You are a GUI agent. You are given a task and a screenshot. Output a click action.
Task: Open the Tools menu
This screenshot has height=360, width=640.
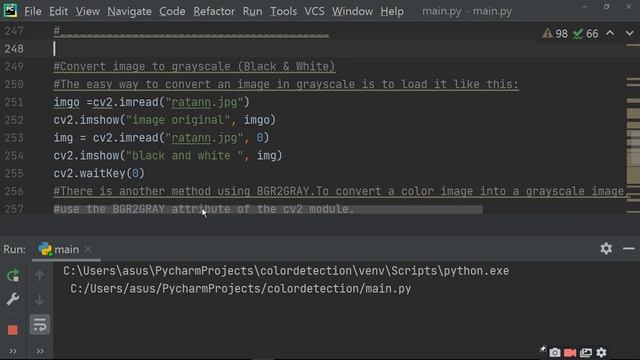[283, 11]
